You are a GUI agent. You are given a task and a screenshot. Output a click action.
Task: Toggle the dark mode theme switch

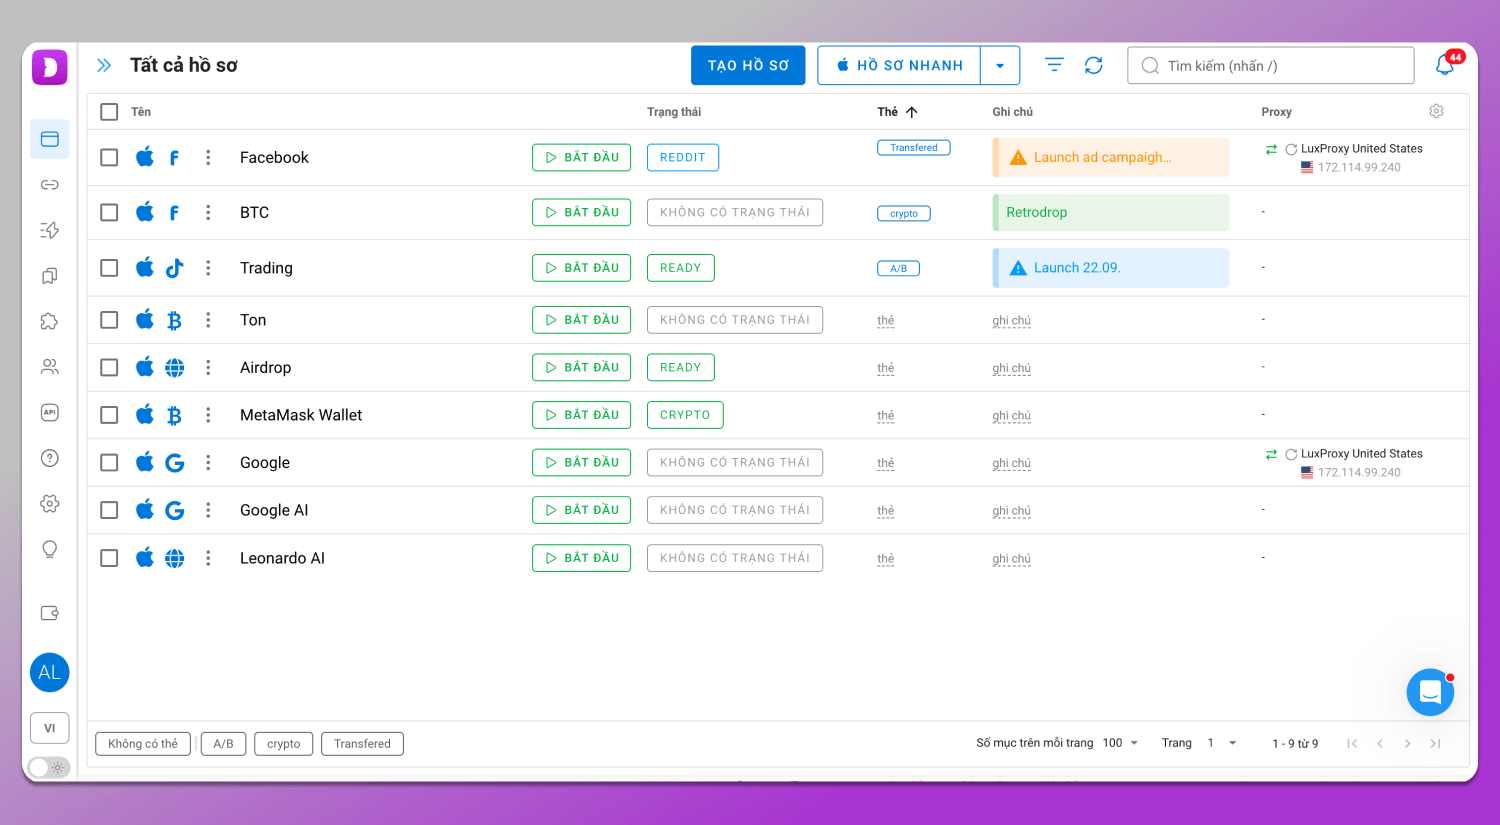coord(48,767)
